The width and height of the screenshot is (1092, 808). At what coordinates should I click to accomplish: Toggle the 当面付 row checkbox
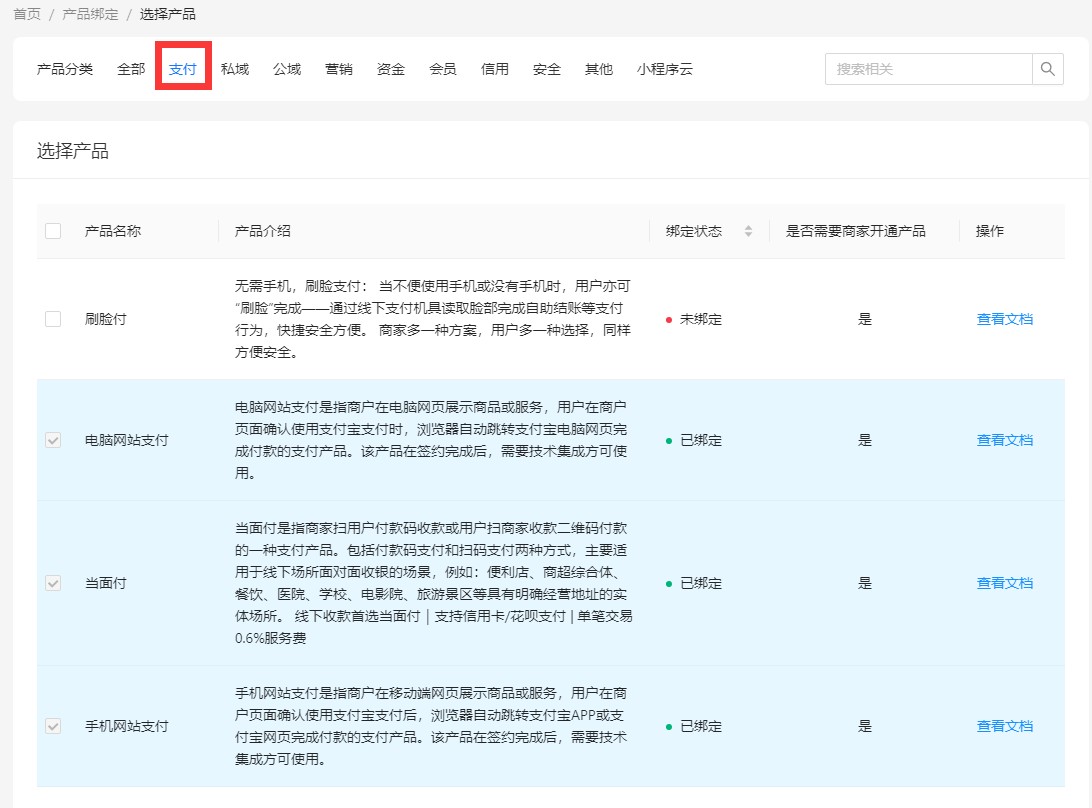[53, 583]
